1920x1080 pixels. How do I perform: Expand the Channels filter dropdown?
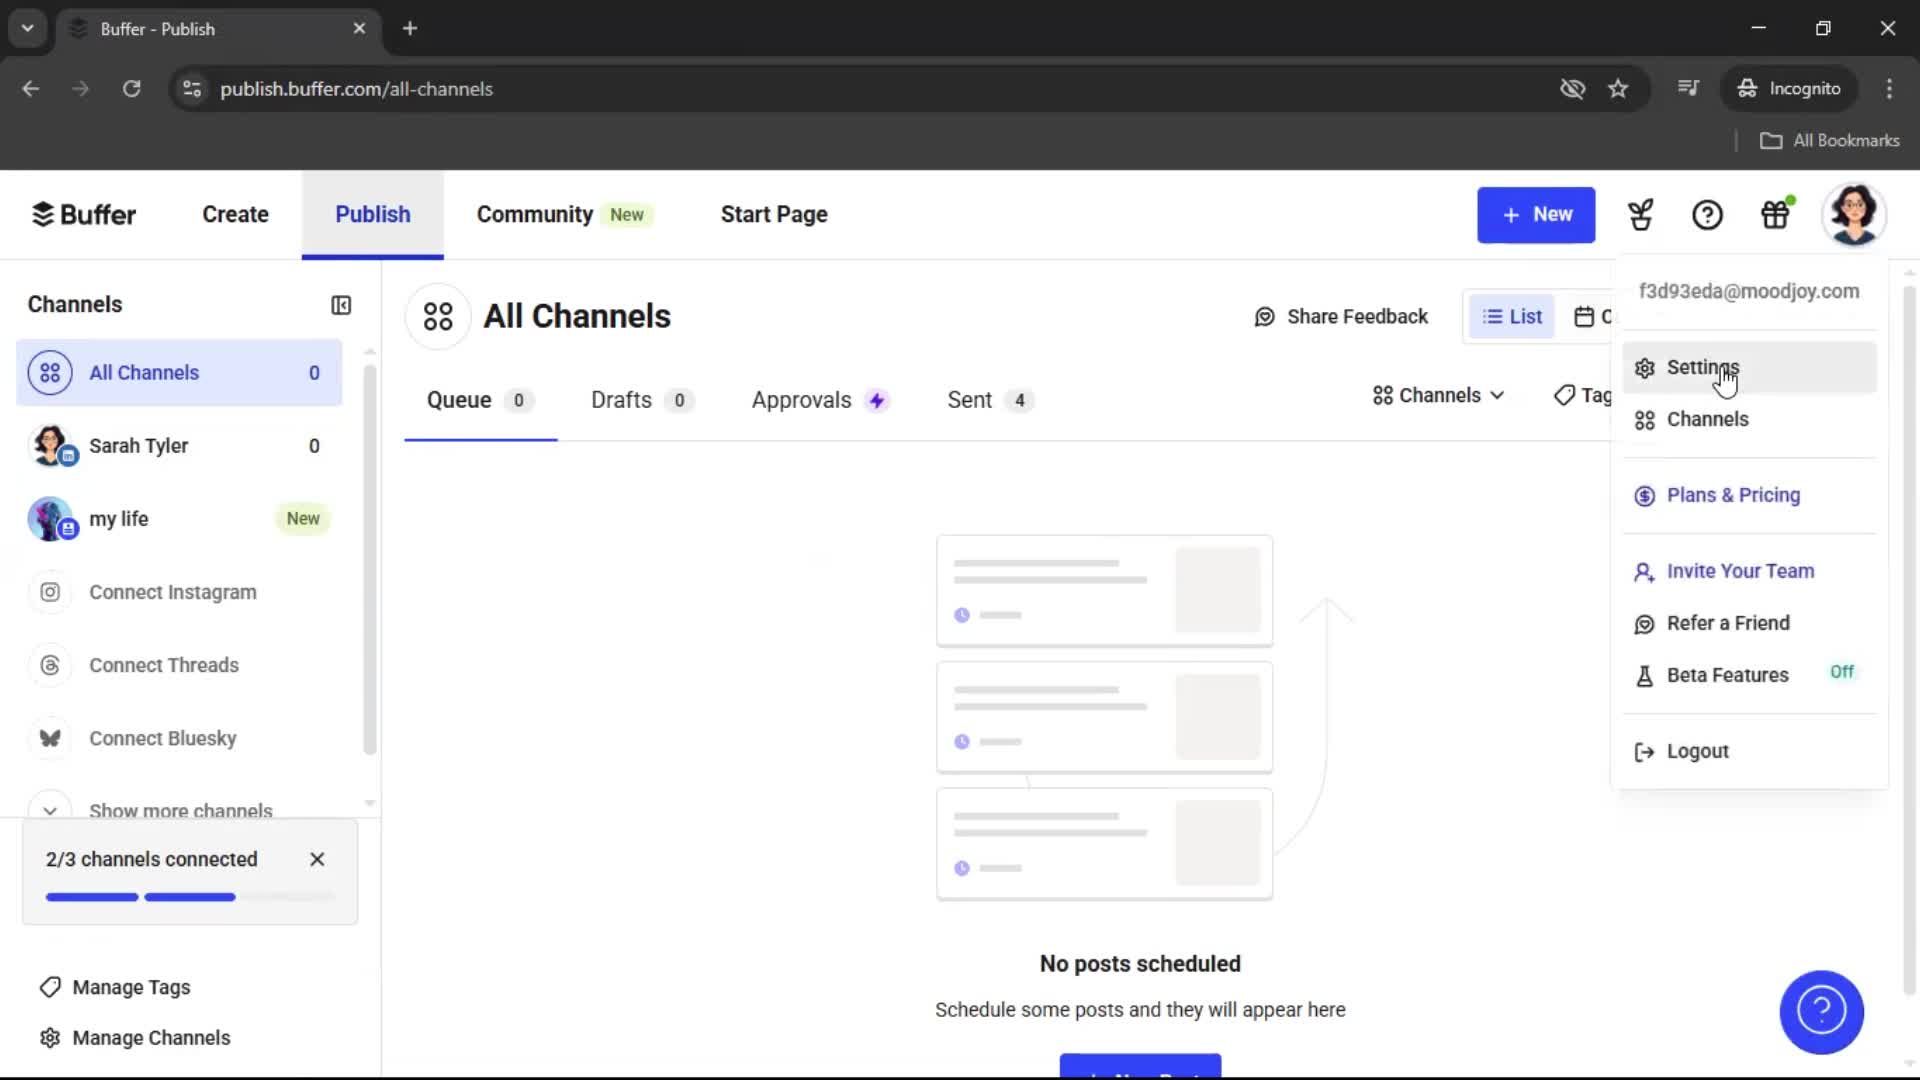pyautogui.click(x=1438, y=396)
